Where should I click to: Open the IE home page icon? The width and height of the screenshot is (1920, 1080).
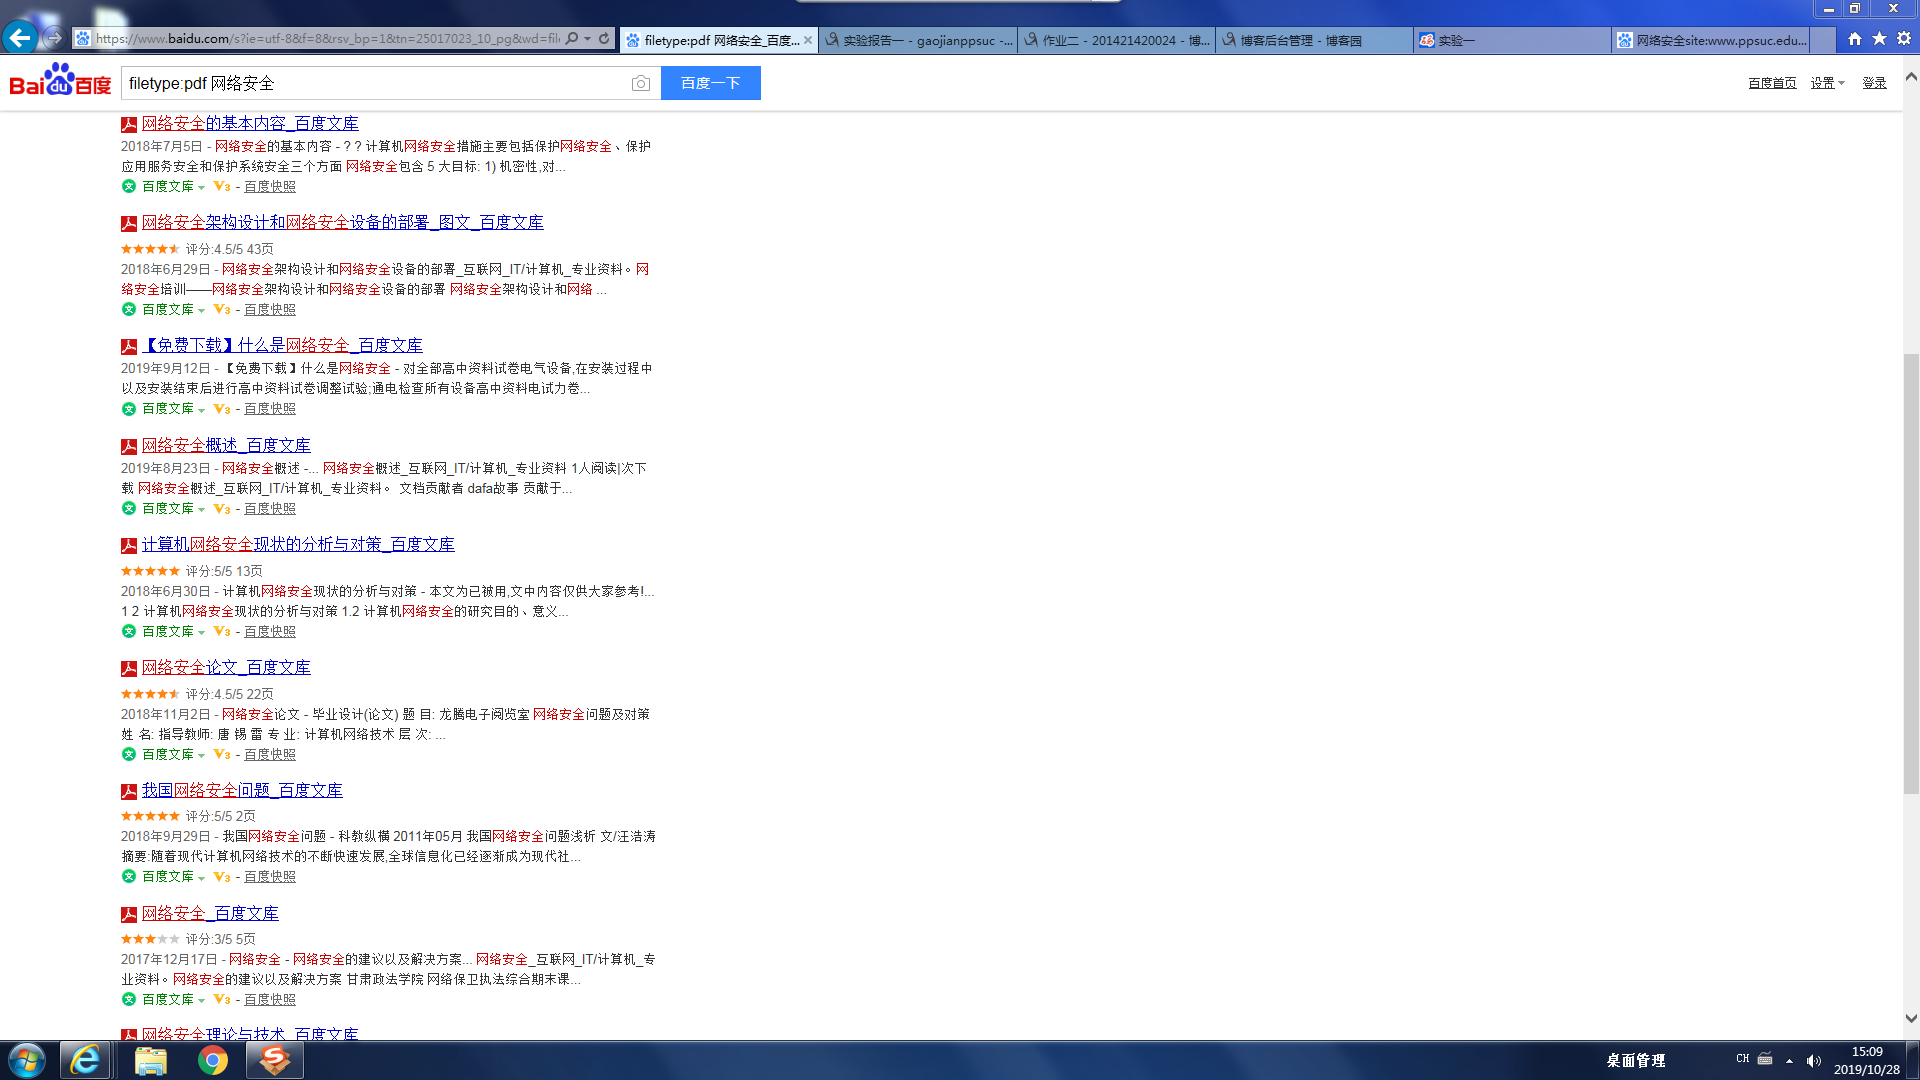1855,39
